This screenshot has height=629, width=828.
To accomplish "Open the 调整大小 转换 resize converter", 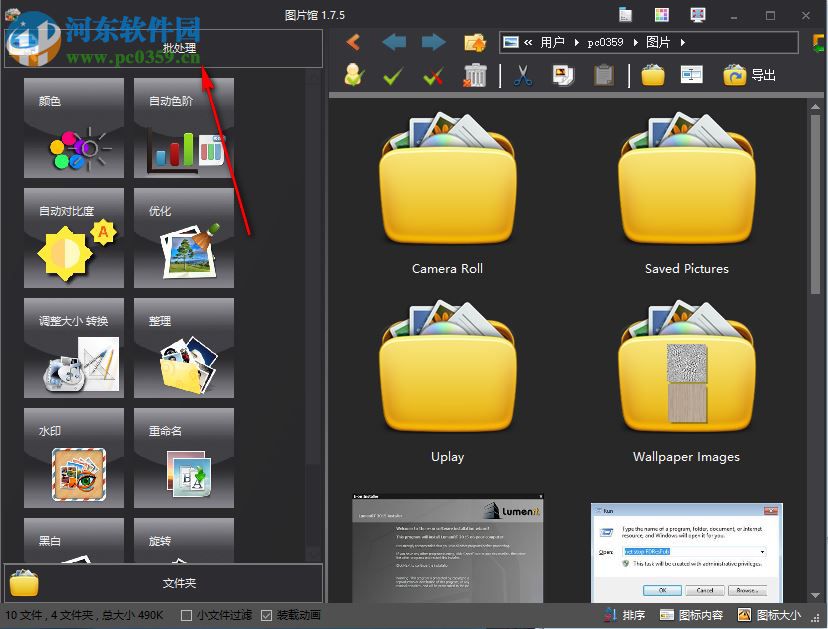I will pyautogui.click(x=73, y=348).
